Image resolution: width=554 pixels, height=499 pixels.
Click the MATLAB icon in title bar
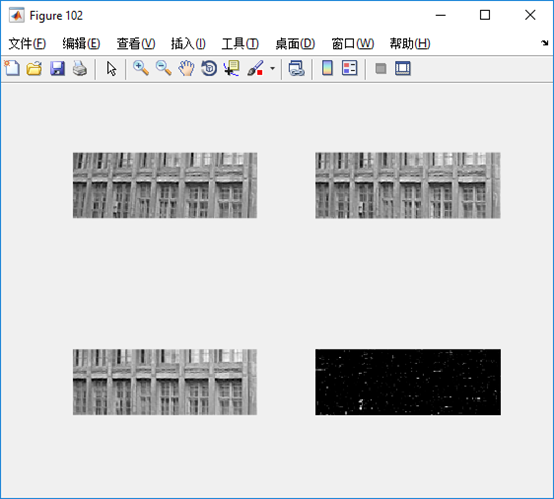click(17, 15)
